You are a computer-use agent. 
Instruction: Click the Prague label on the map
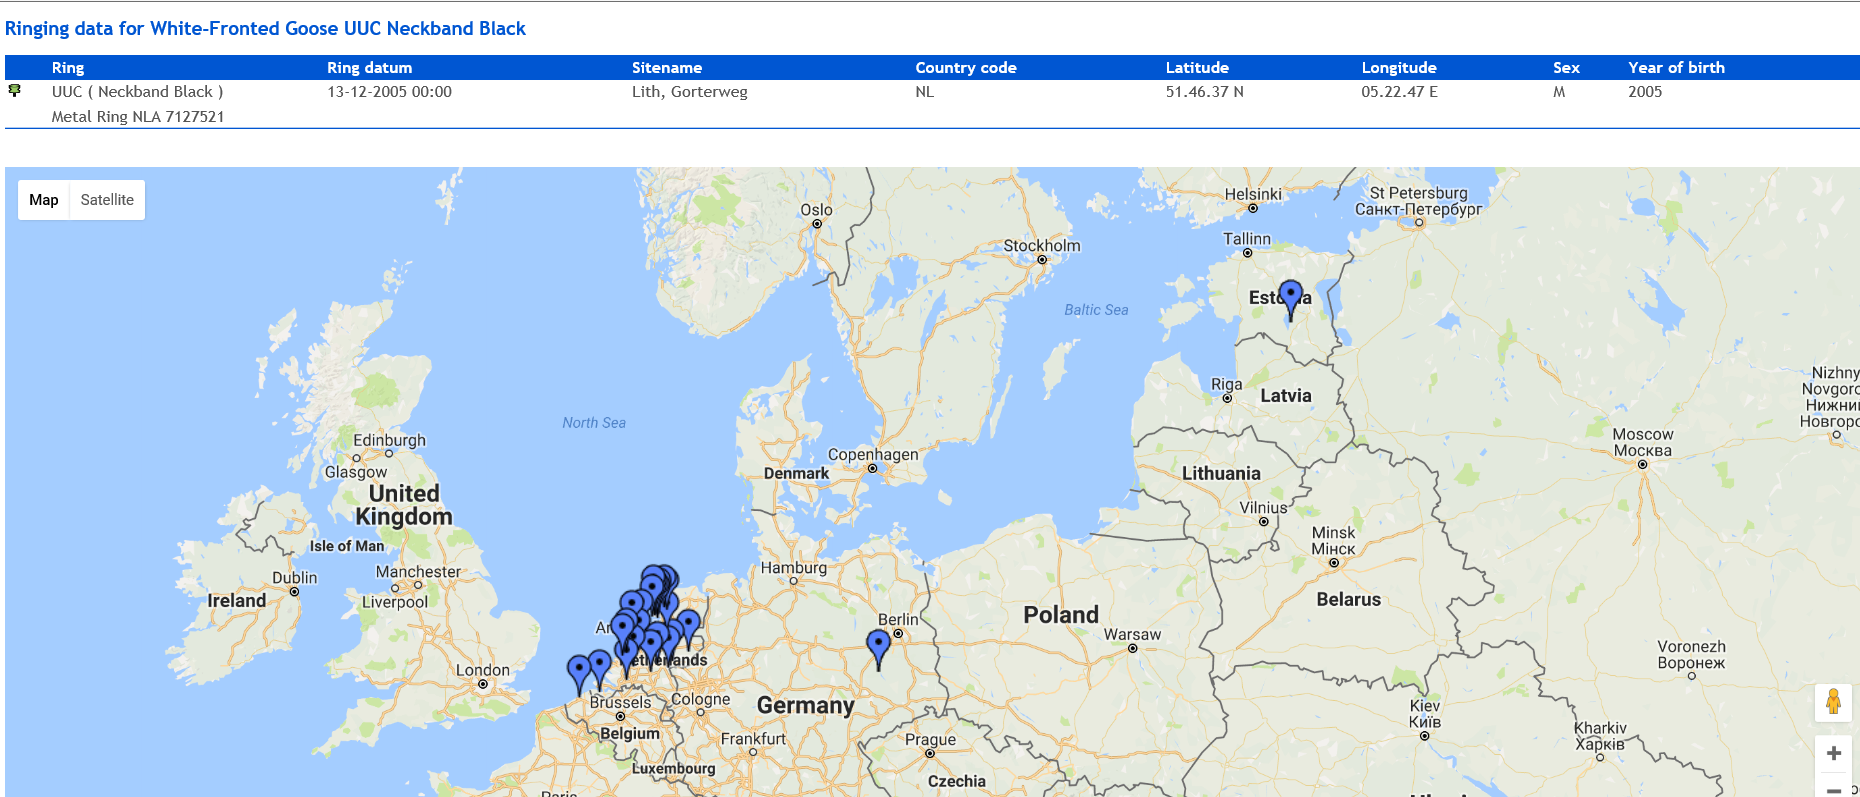[930, 740]
